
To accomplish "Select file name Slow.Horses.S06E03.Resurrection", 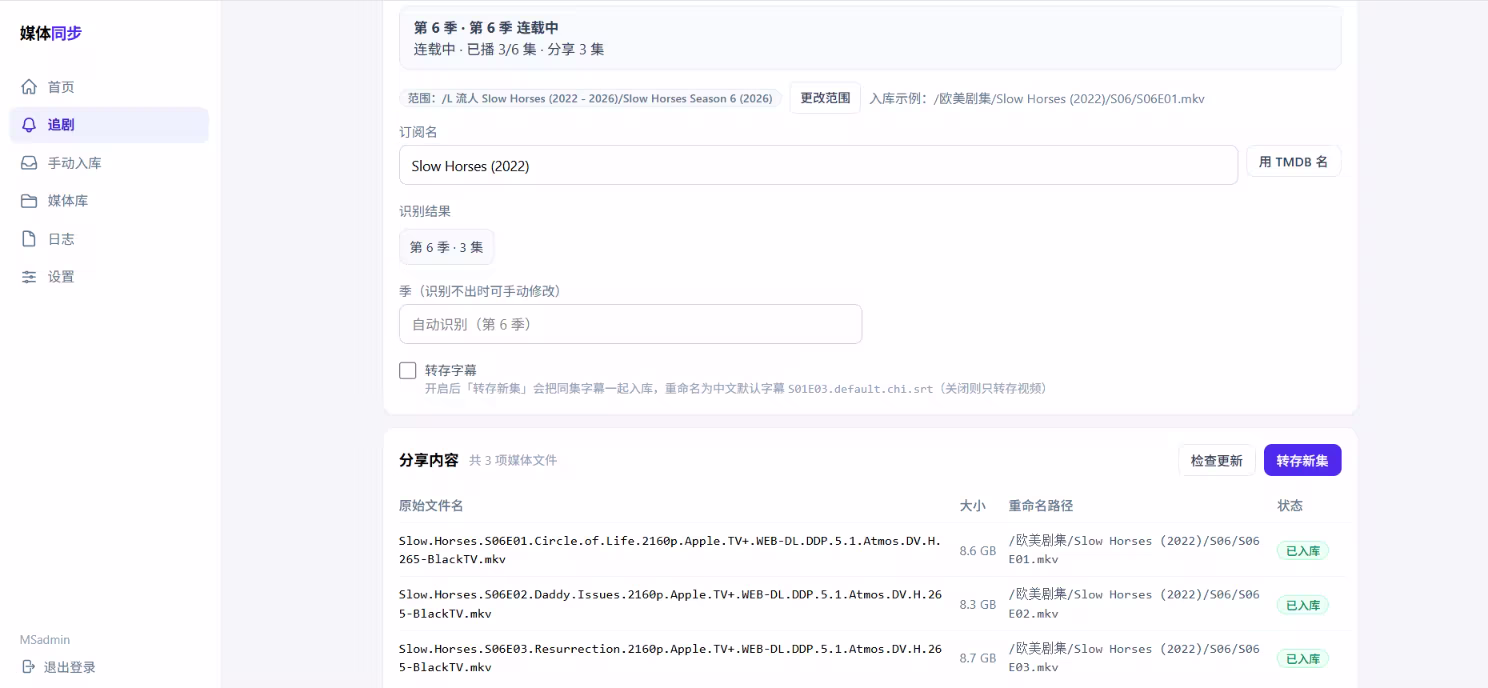I will click(x=670, y=658).
